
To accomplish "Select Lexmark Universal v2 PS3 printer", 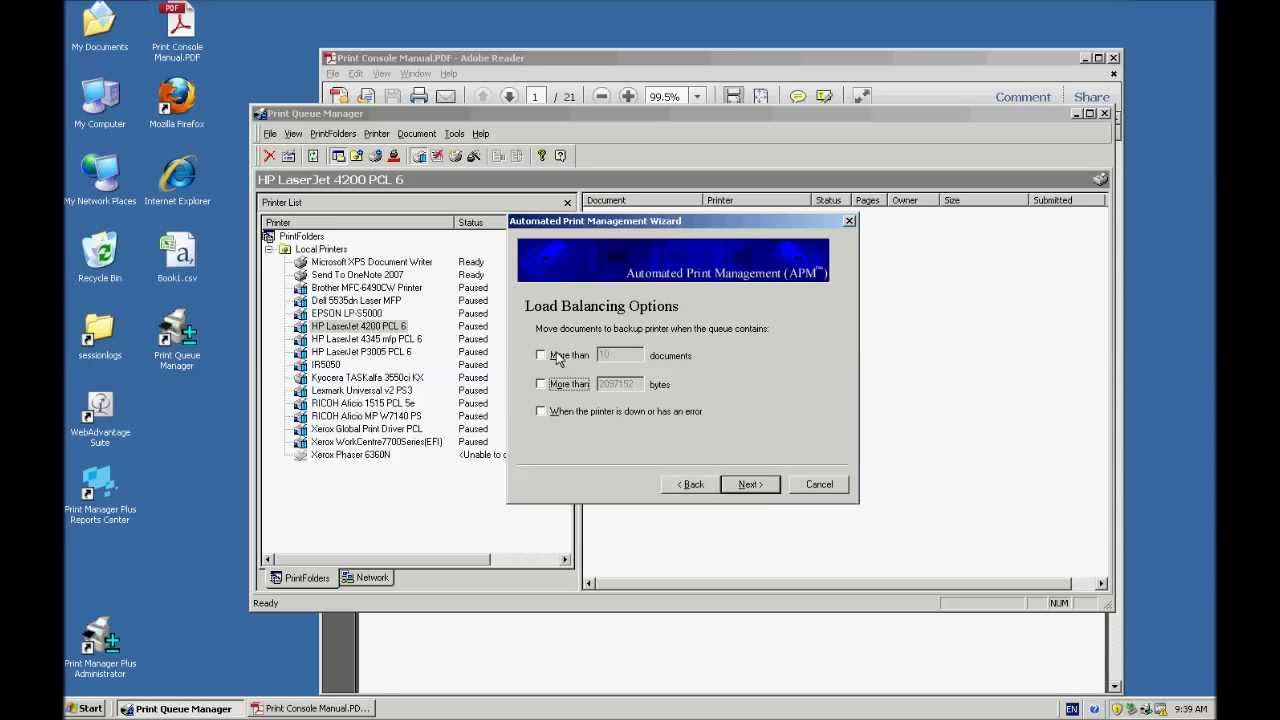I will (x=361, y=391).
